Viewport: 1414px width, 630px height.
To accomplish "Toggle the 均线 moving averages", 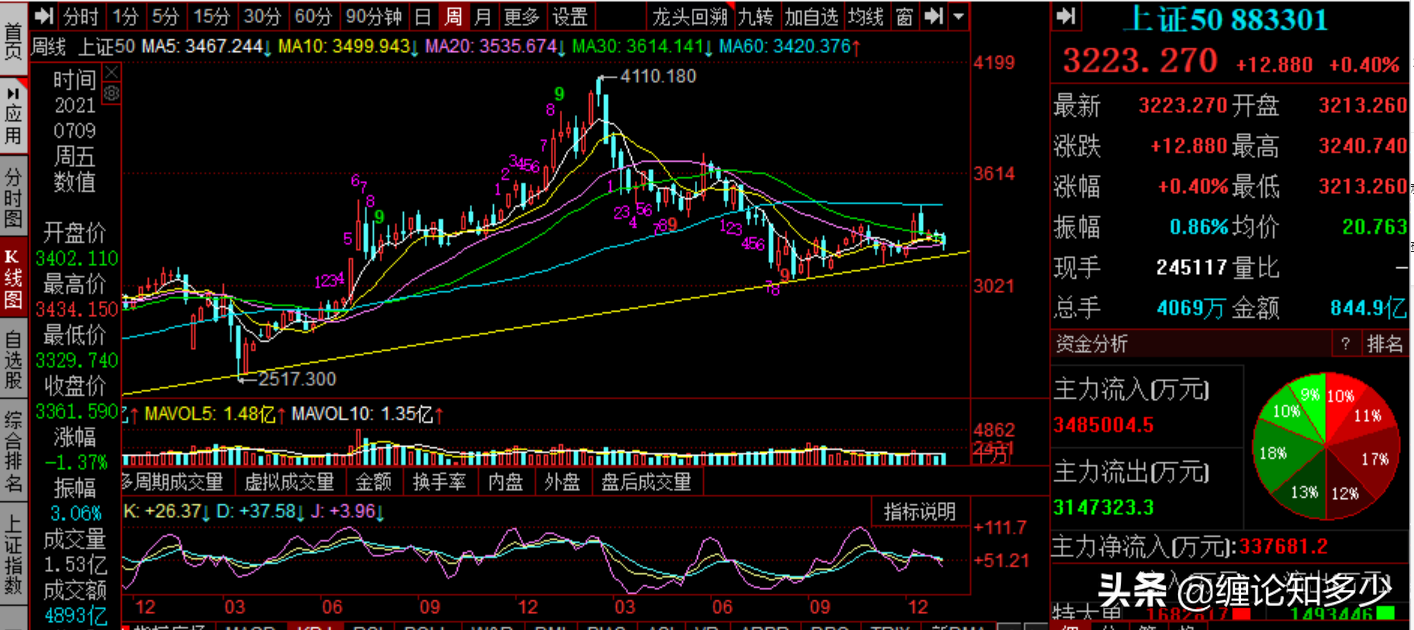I will [x=866, y=16].
